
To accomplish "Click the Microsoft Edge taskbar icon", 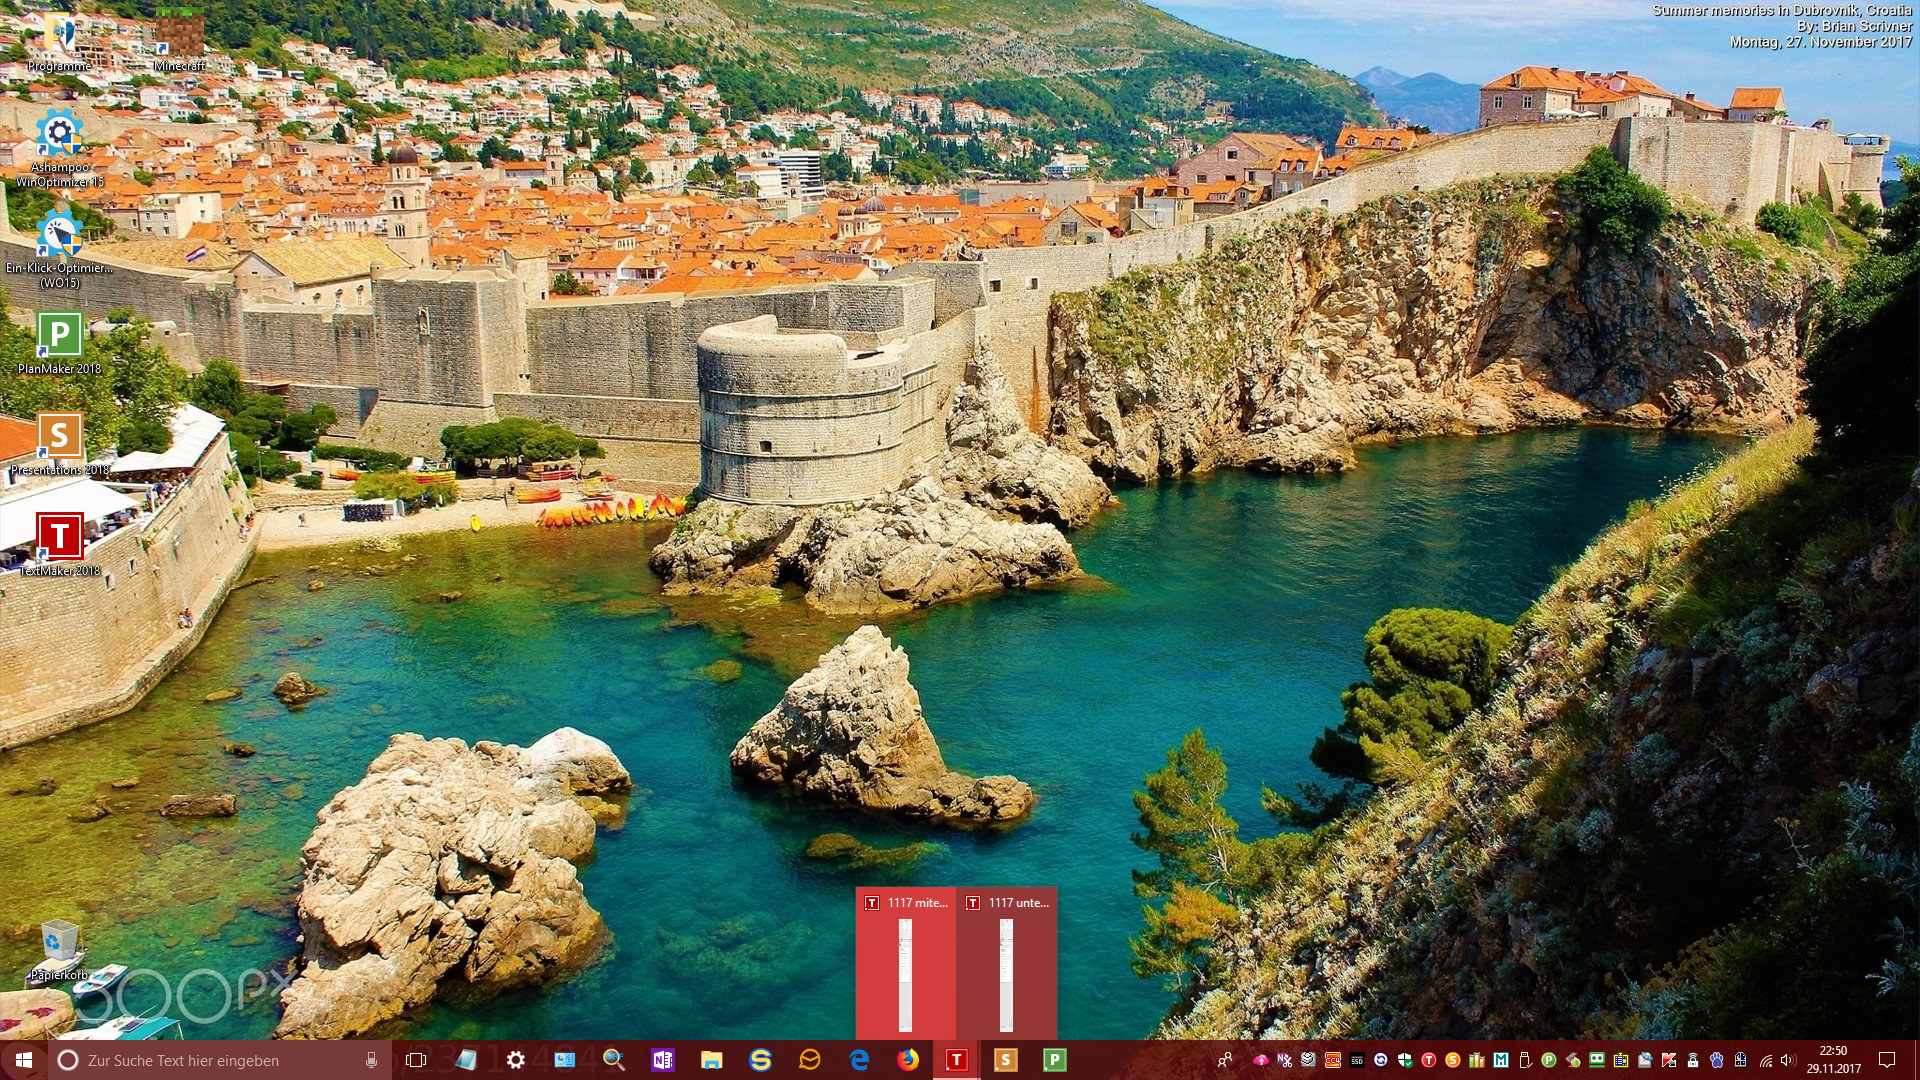I will pyautogui.click(x=859, y=1060).
